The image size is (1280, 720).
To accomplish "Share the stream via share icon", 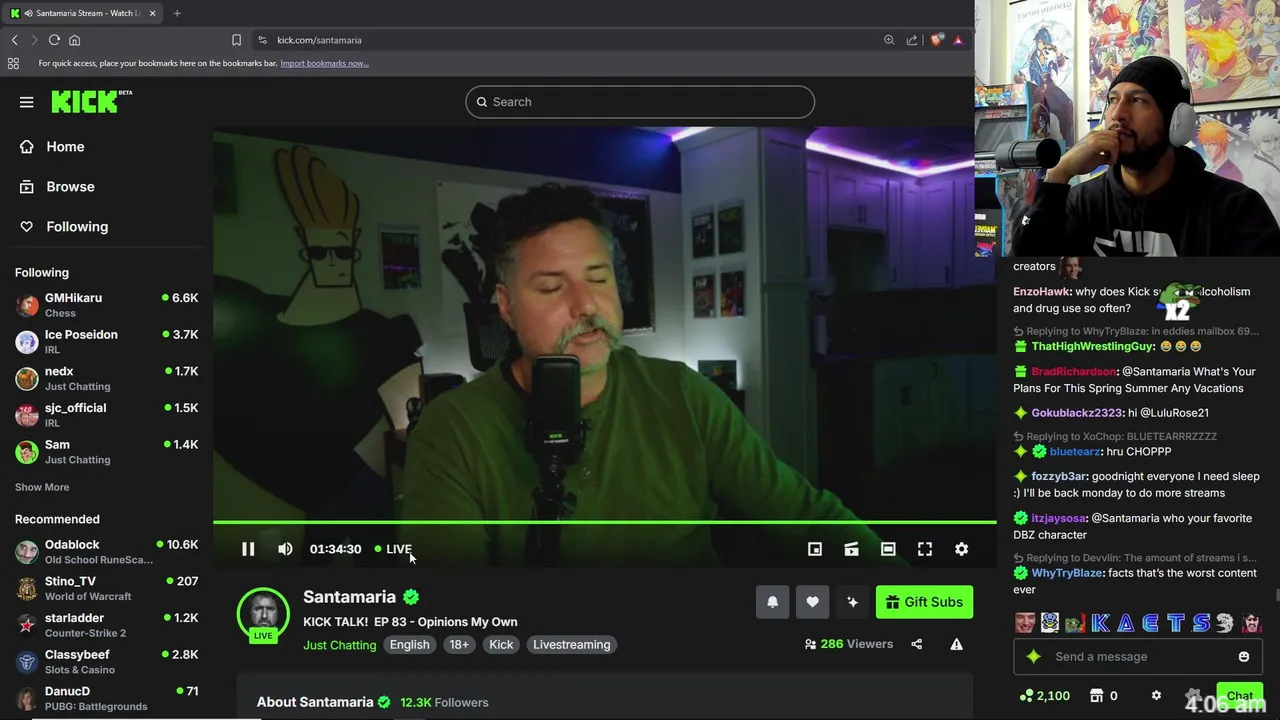I will click(x=917, y=644).
